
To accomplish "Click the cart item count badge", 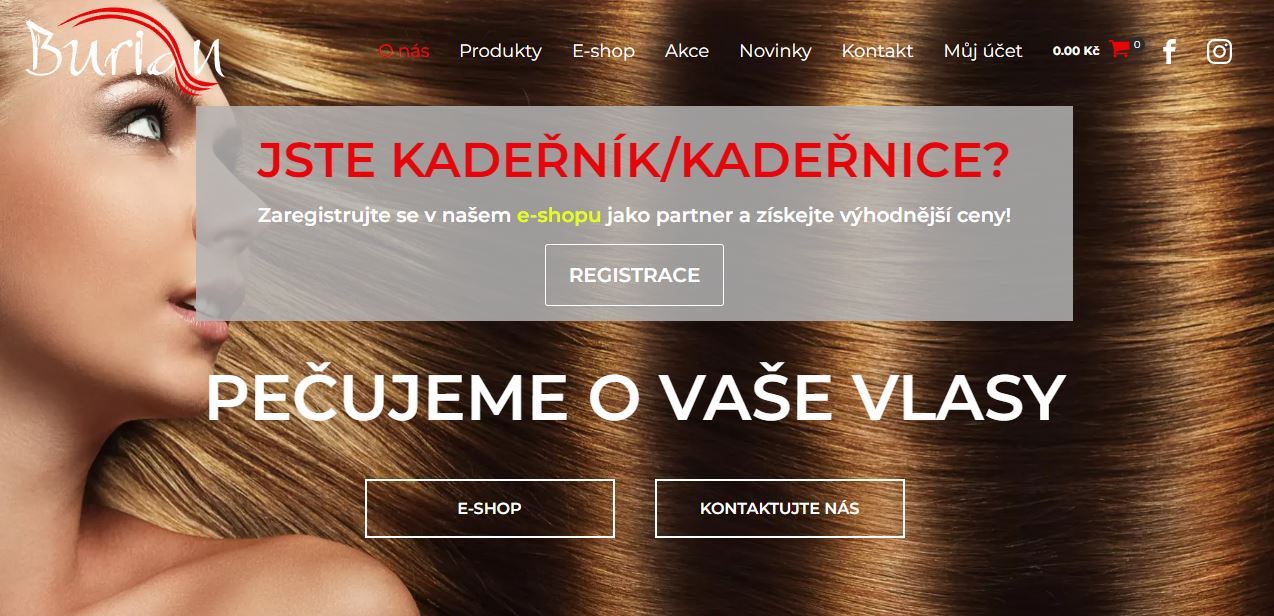I will point(1137,44).
